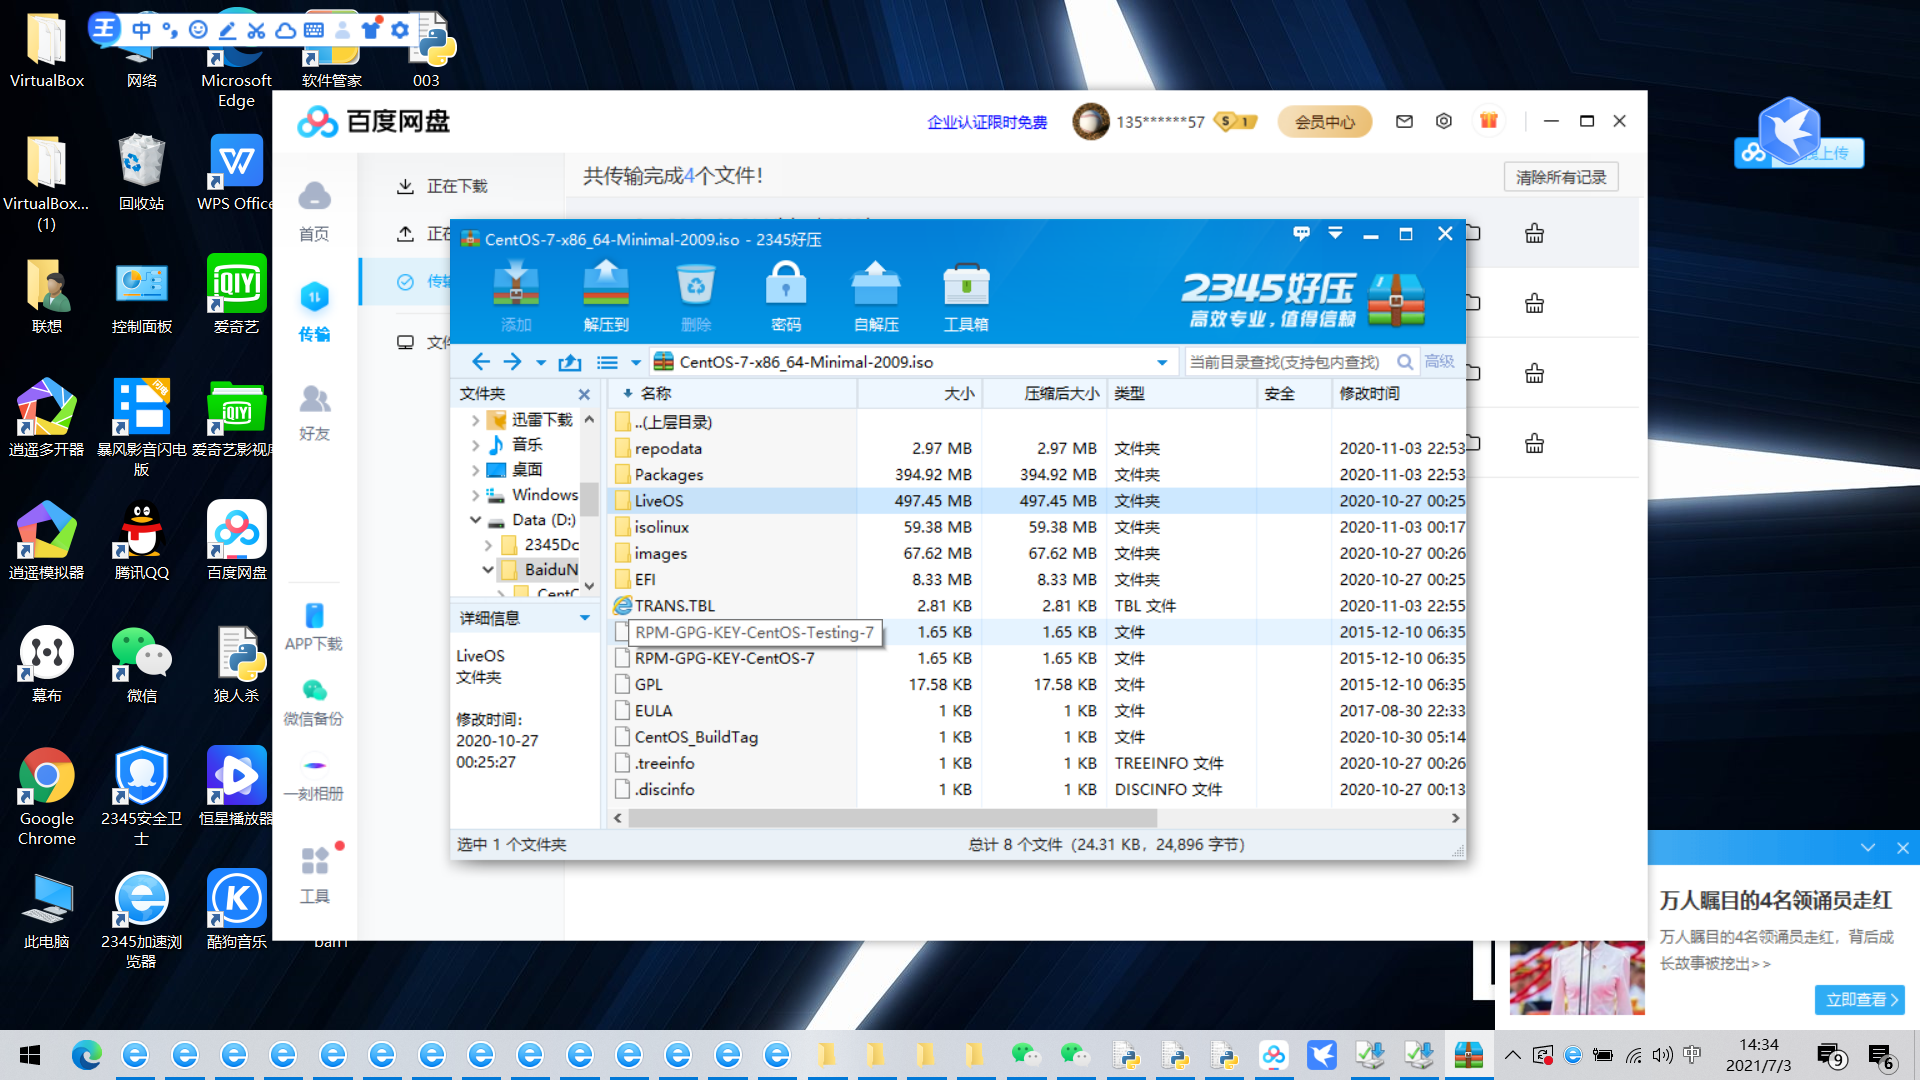Screen dimensions: 1920x1080
Task: Click the mail envelope icon in 百度网盘
Action: click(x=1404, y=121)
